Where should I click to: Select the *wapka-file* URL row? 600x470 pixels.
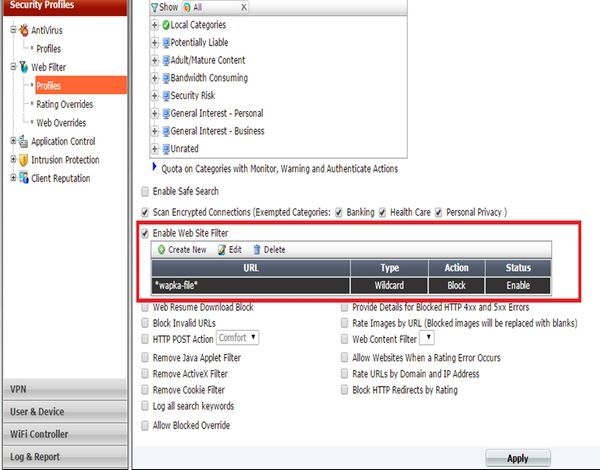click(x=351, y=286)
